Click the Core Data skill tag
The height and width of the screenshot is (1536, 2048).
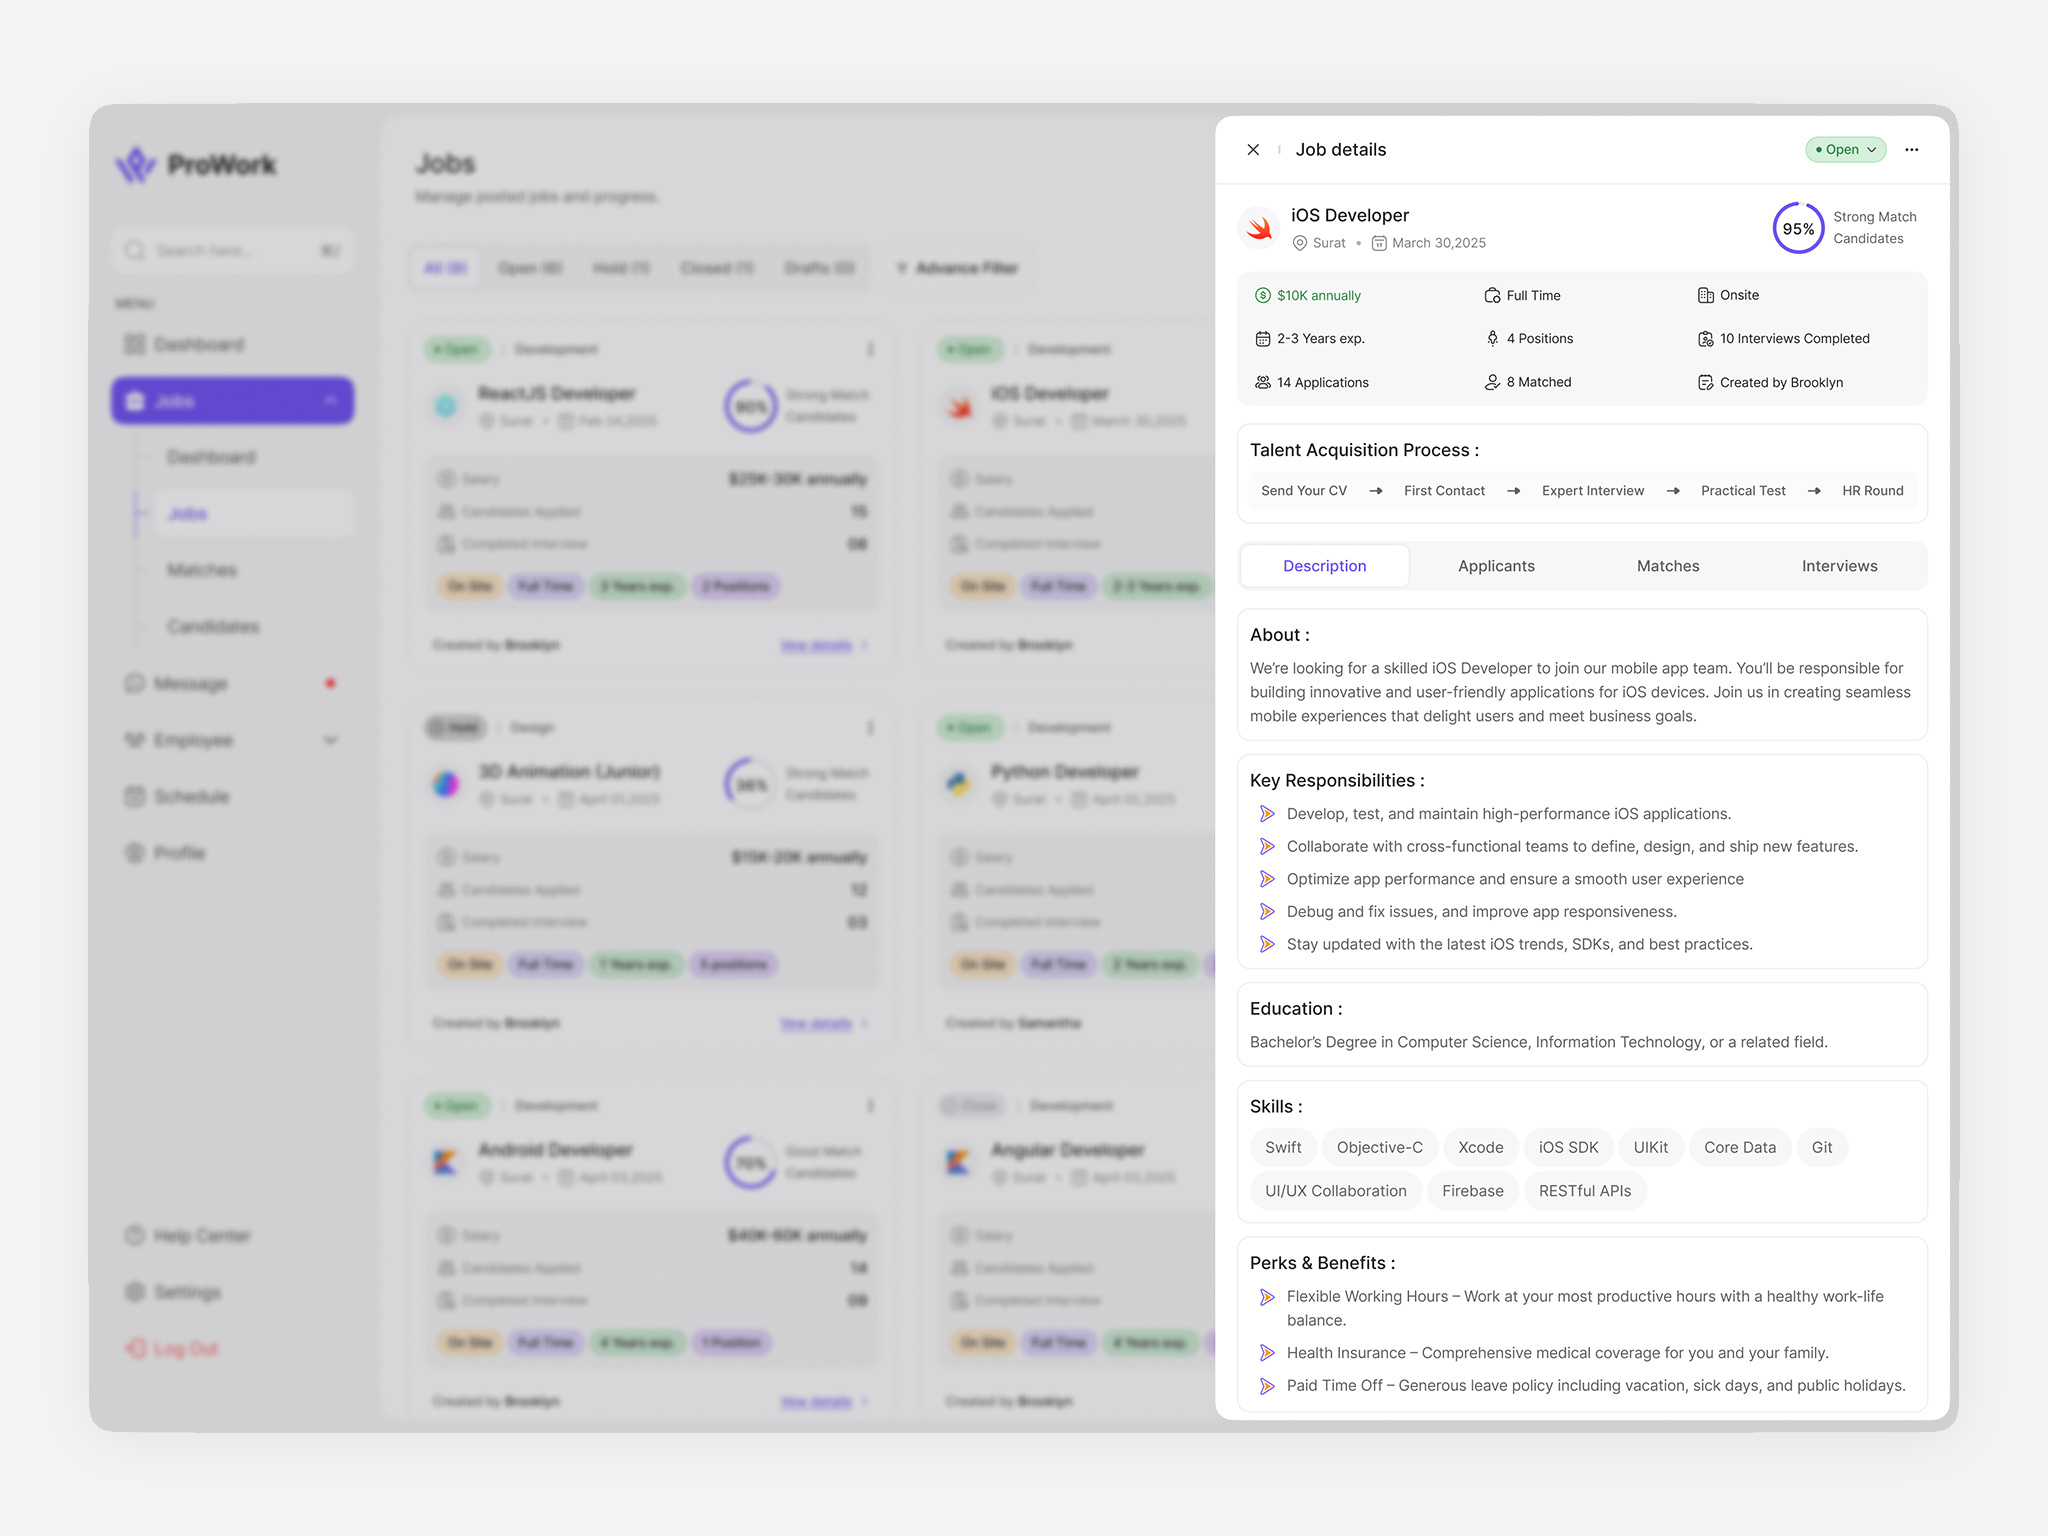click(x=1740, y=1147)
